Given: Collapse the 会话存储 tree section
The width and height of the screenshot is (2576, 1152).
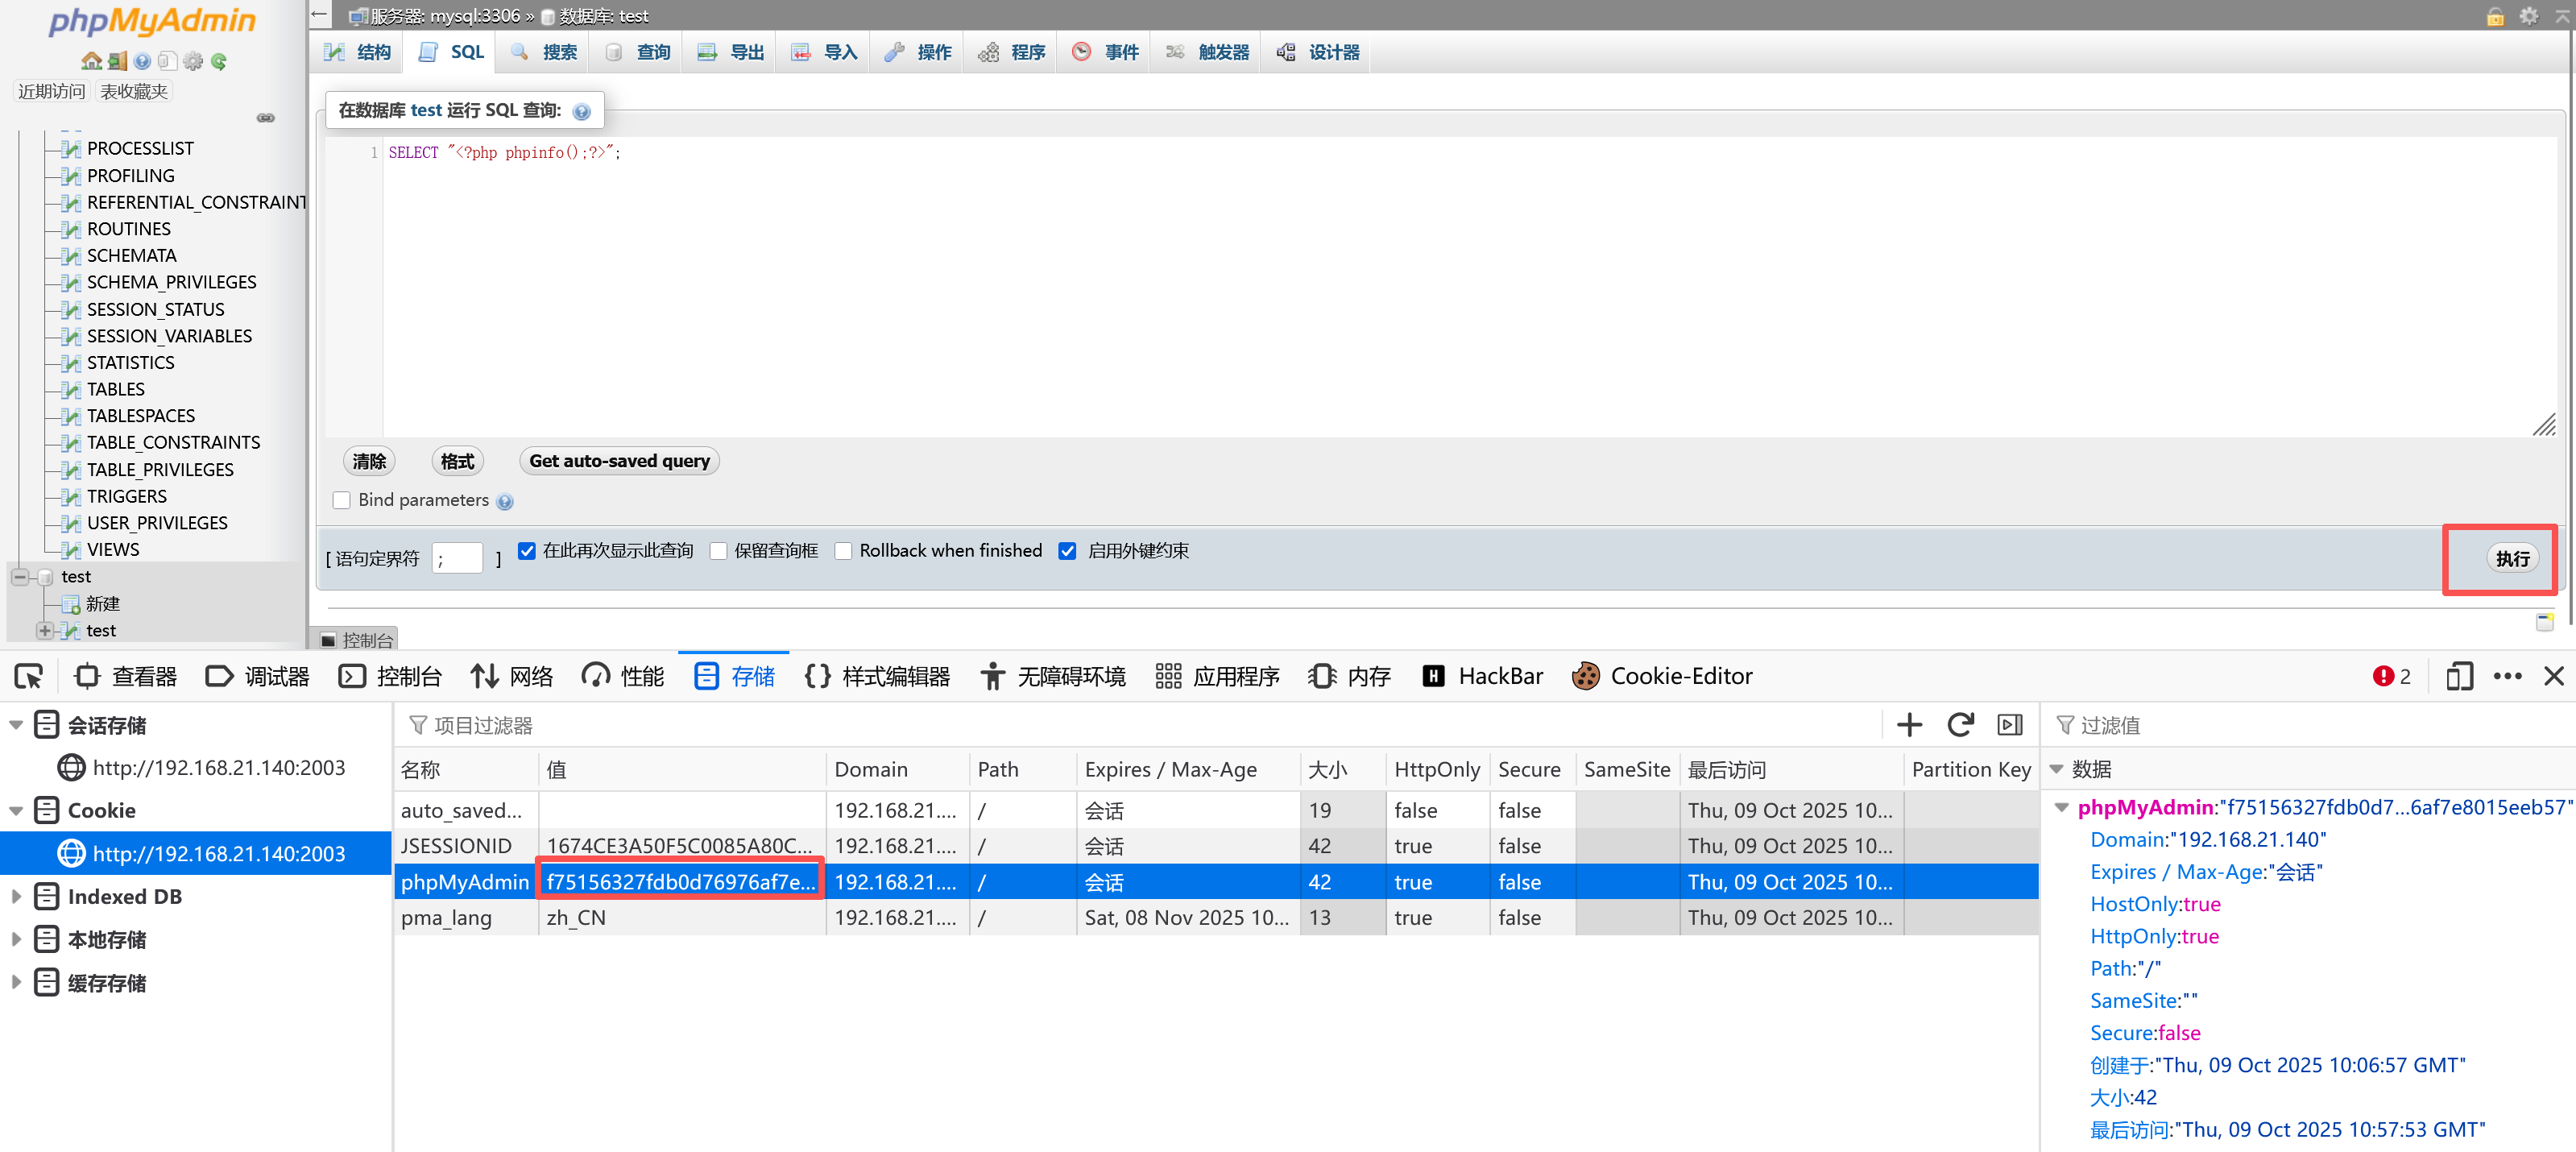Looking at the screenshot, I should coord(16,725).
